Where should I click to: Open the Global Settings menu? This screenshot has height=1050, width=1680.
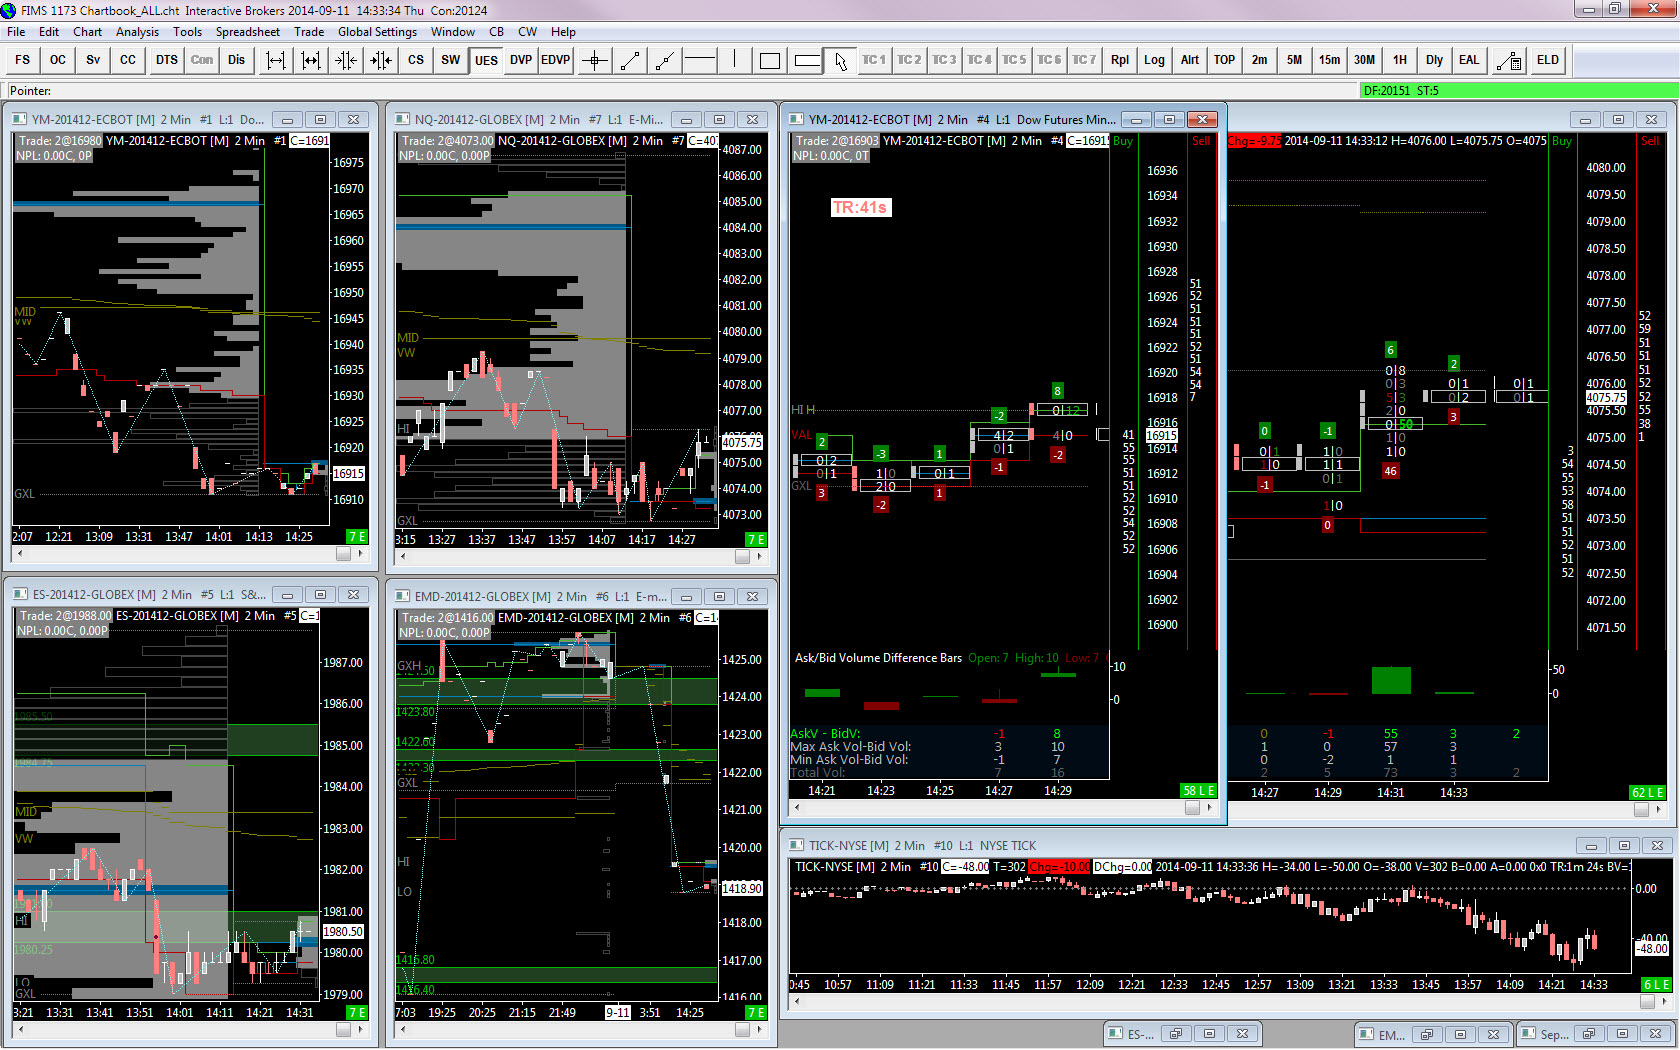tap(377, 31)
